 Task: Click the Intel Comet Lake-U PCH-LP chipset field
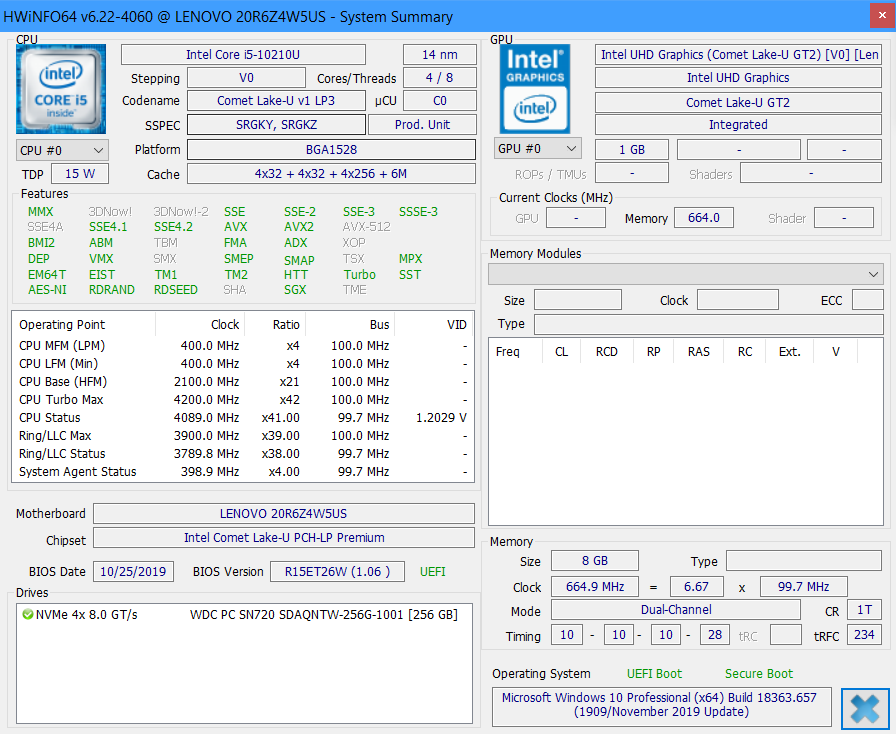pos(284,538)
